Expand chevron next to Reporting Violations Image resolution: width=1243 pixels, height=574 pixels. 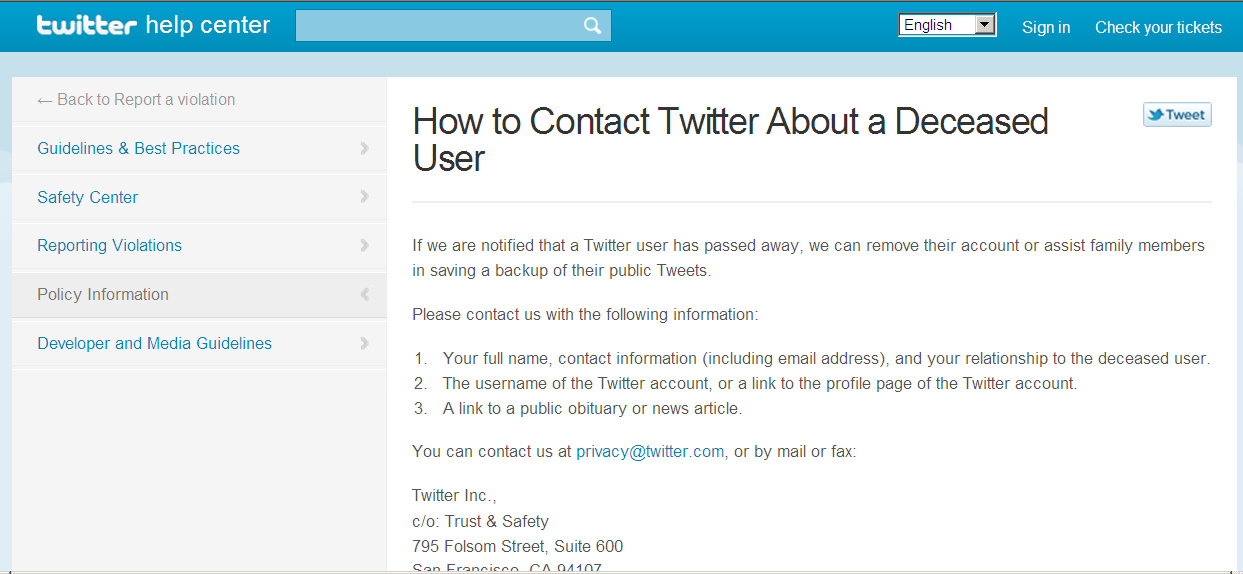(x=364, y=245)
